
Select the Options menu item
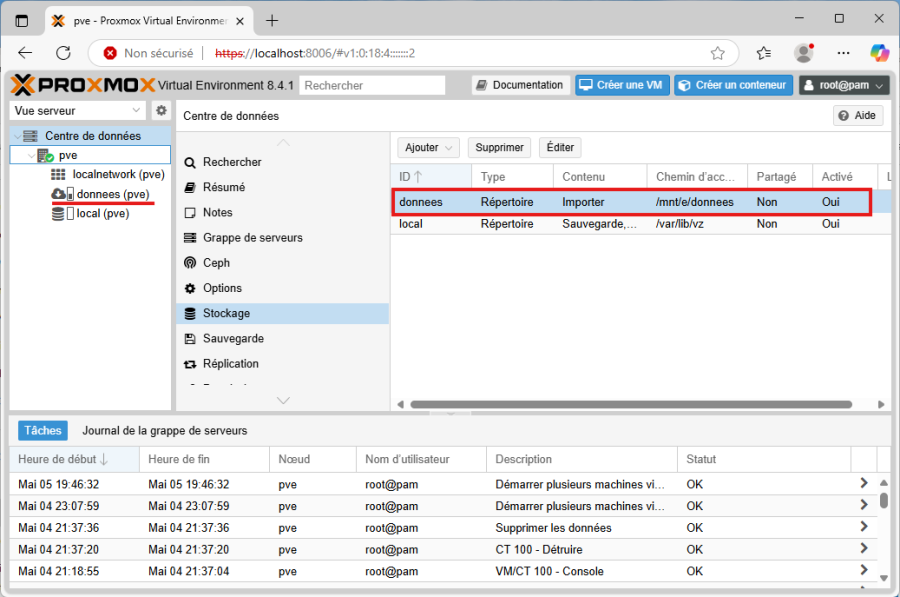pyautogui.click(x=282, y=288)
